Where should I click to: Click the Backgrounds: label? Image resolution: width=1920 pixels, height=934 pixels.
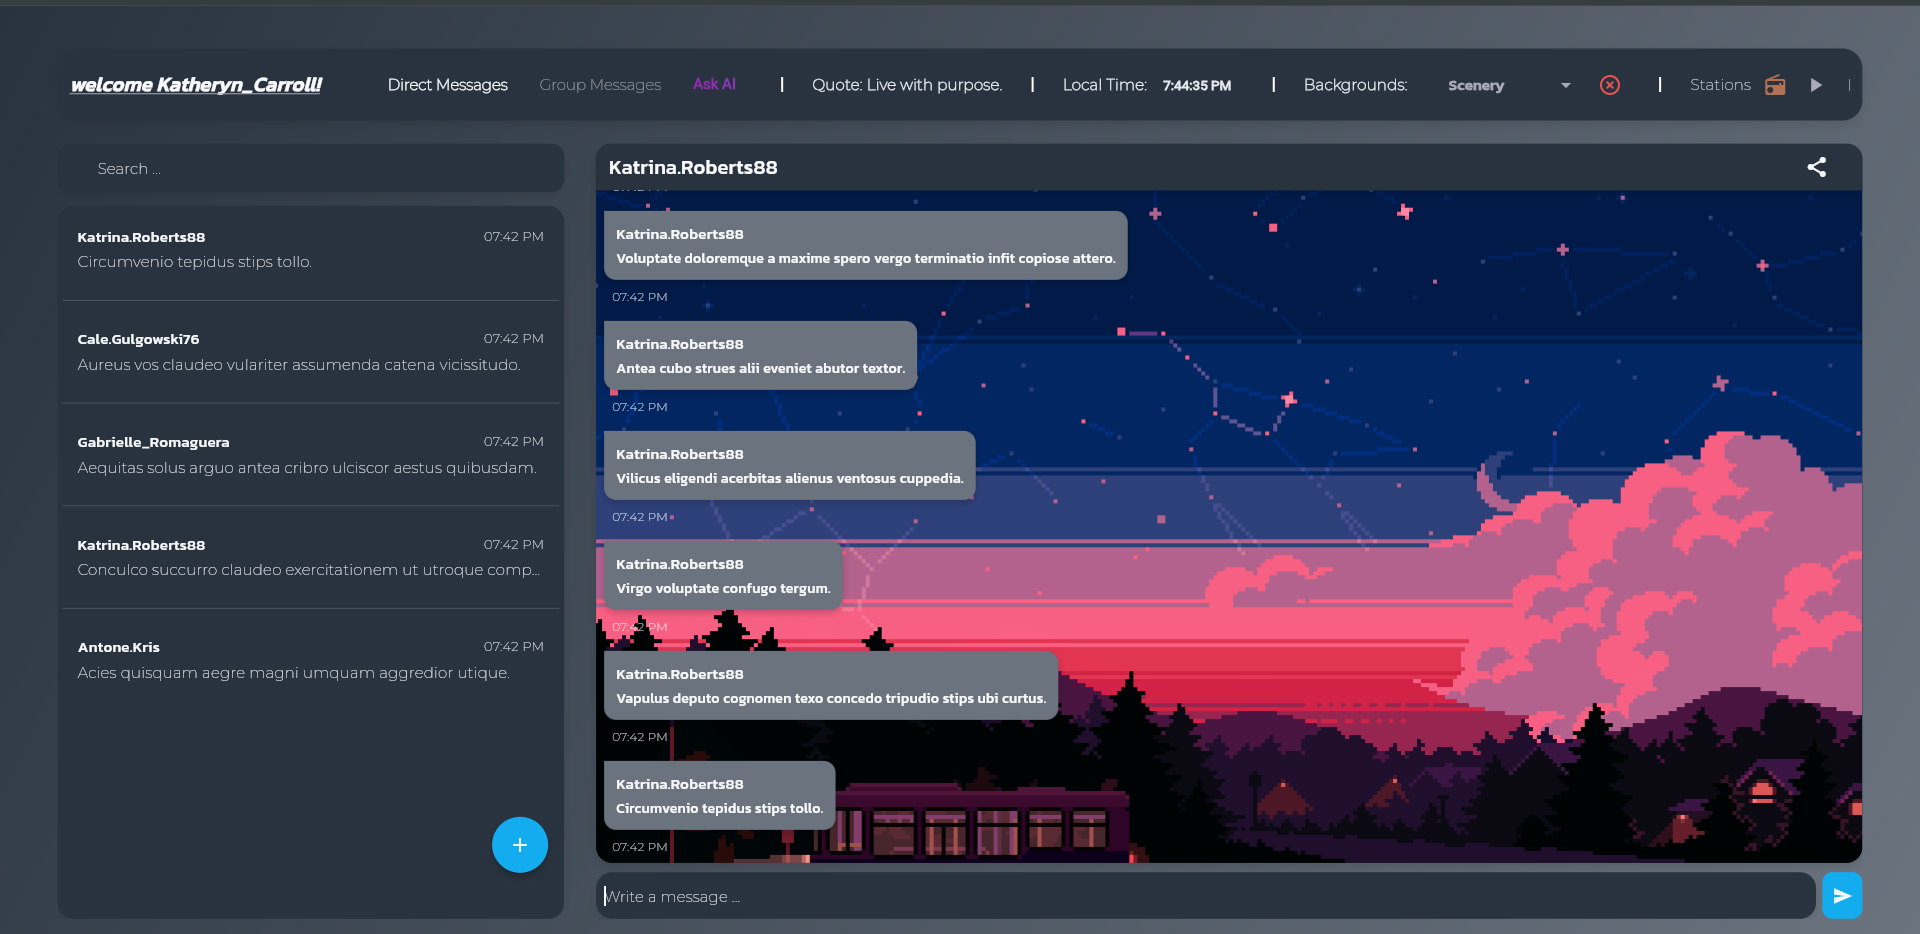[1355, 85]
